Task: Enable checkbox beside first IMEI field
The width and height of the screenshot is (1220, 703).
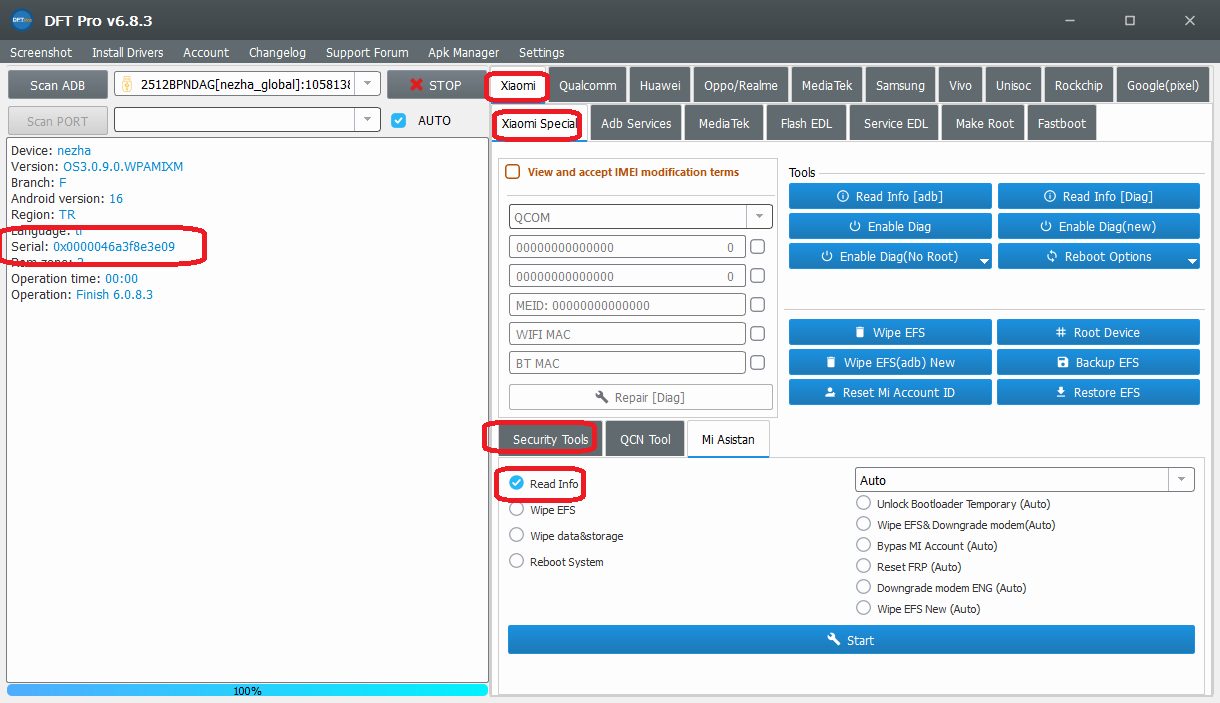Action: tap(758, 247)
